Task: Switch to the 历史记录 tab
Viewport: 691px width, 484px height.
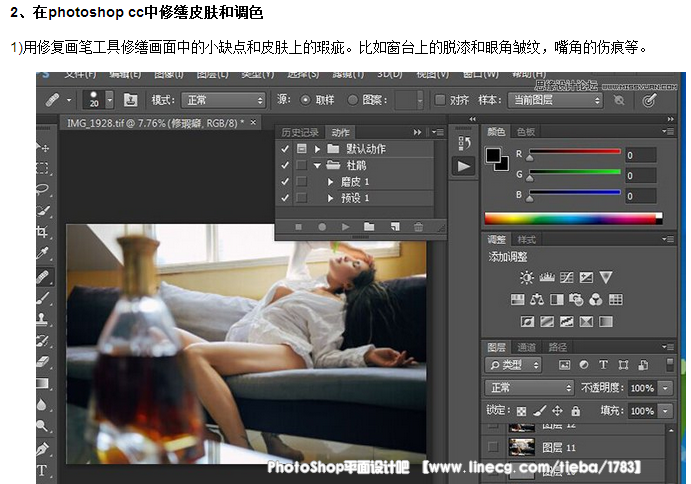Action: (300, 132)
